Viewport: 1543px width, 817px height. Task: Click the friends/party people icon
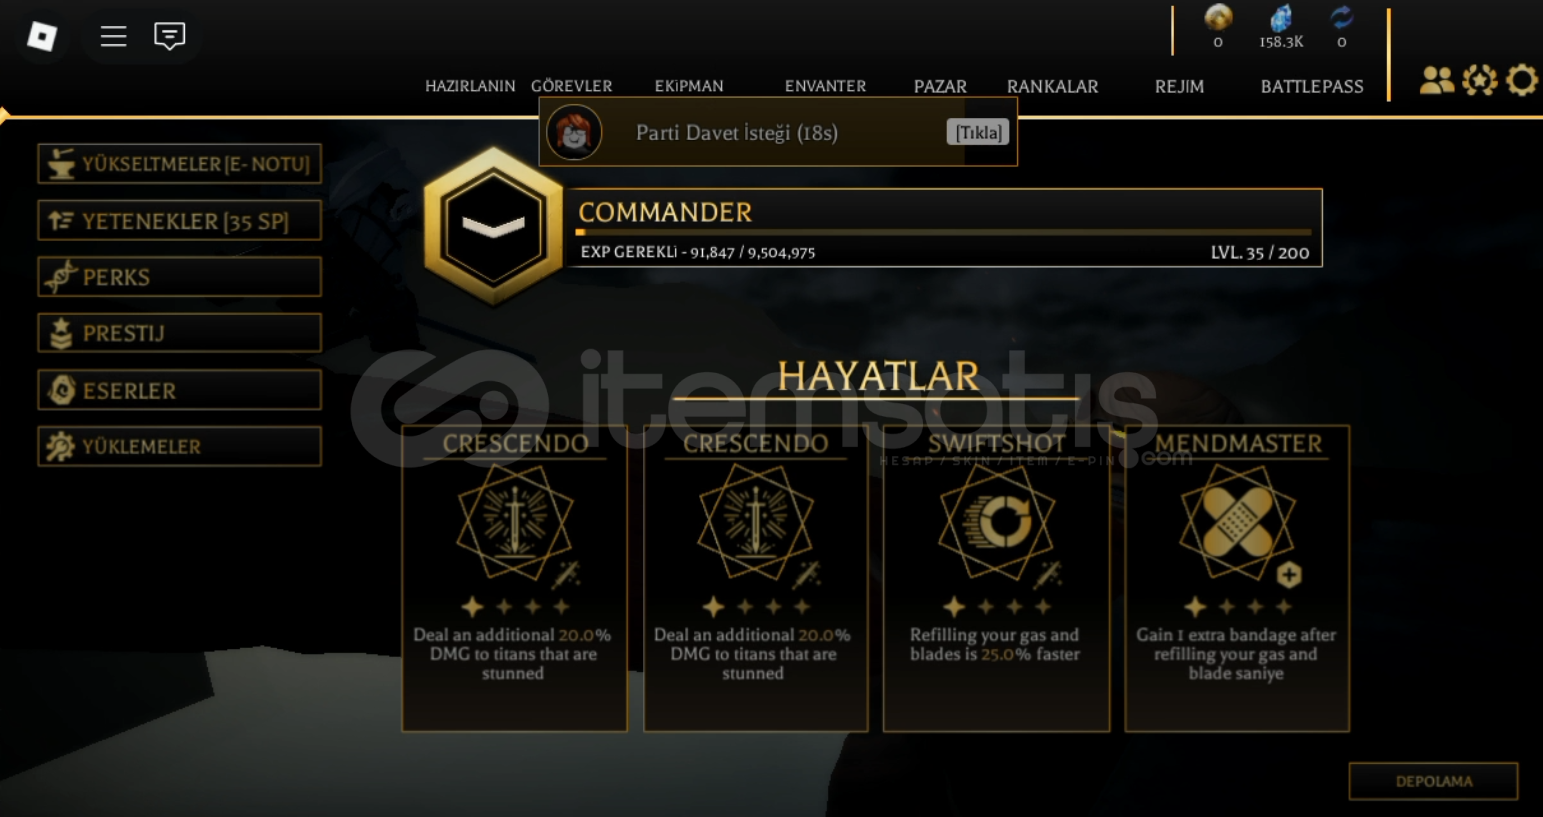1437,80
